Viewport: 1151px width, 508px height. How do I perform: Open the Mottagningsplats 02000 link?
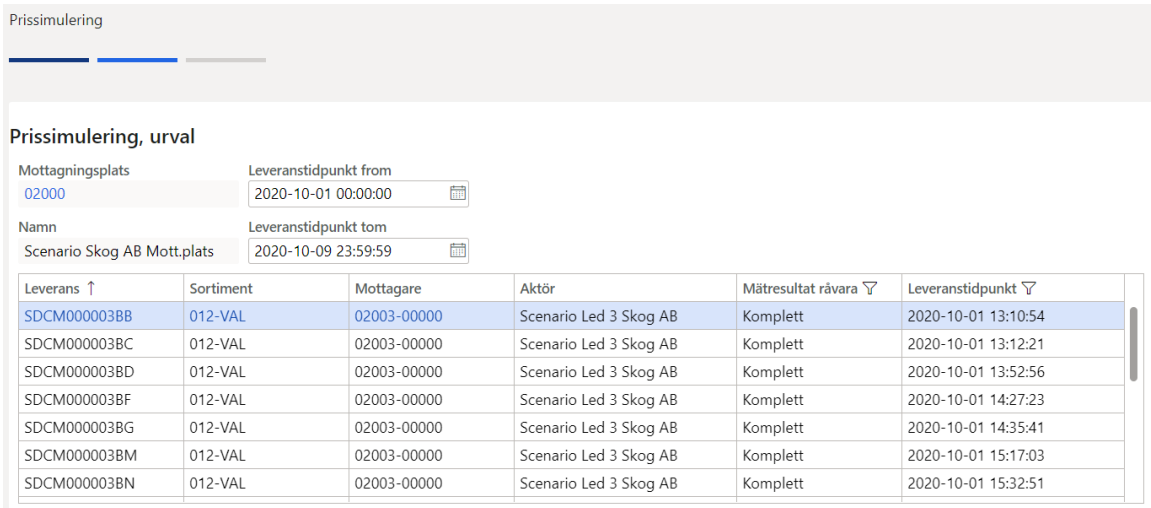pos(40,194)
